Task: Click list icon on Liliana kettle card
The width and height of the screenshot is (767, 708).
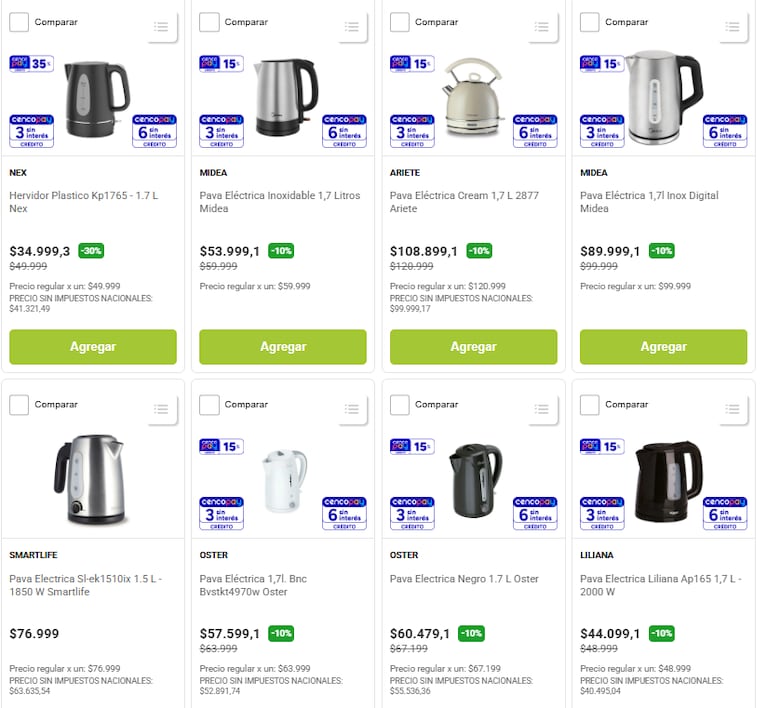Action: pos(732,409)
